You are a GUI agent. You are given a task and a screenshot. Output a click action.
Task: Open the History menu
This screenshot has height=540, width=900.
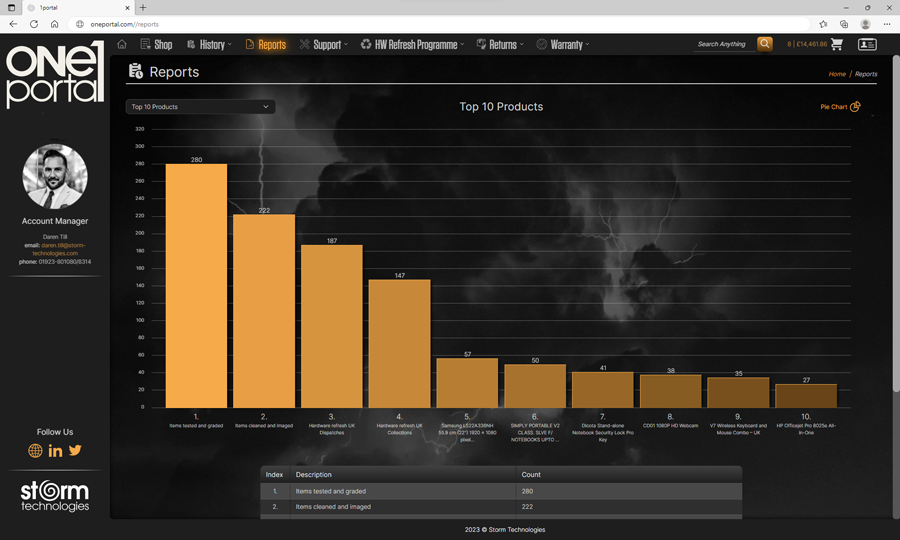point(209,44)
